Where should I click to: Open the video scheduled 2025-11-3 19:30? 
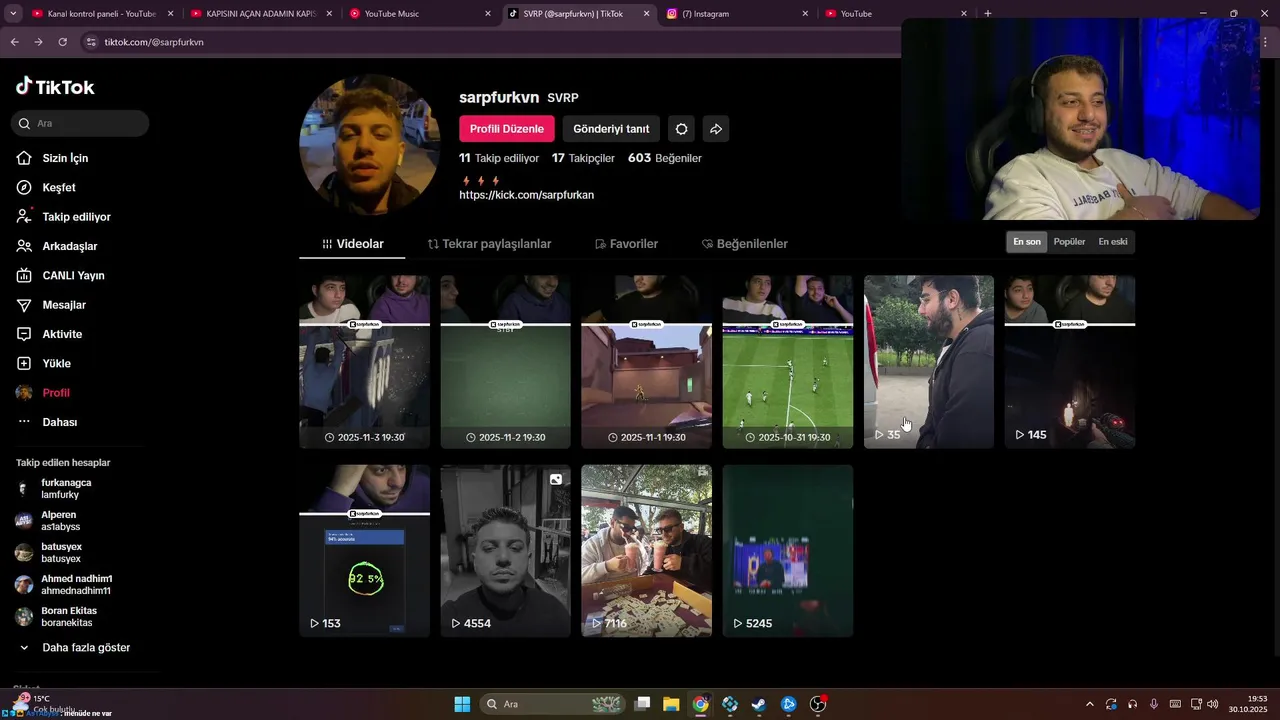364,362
